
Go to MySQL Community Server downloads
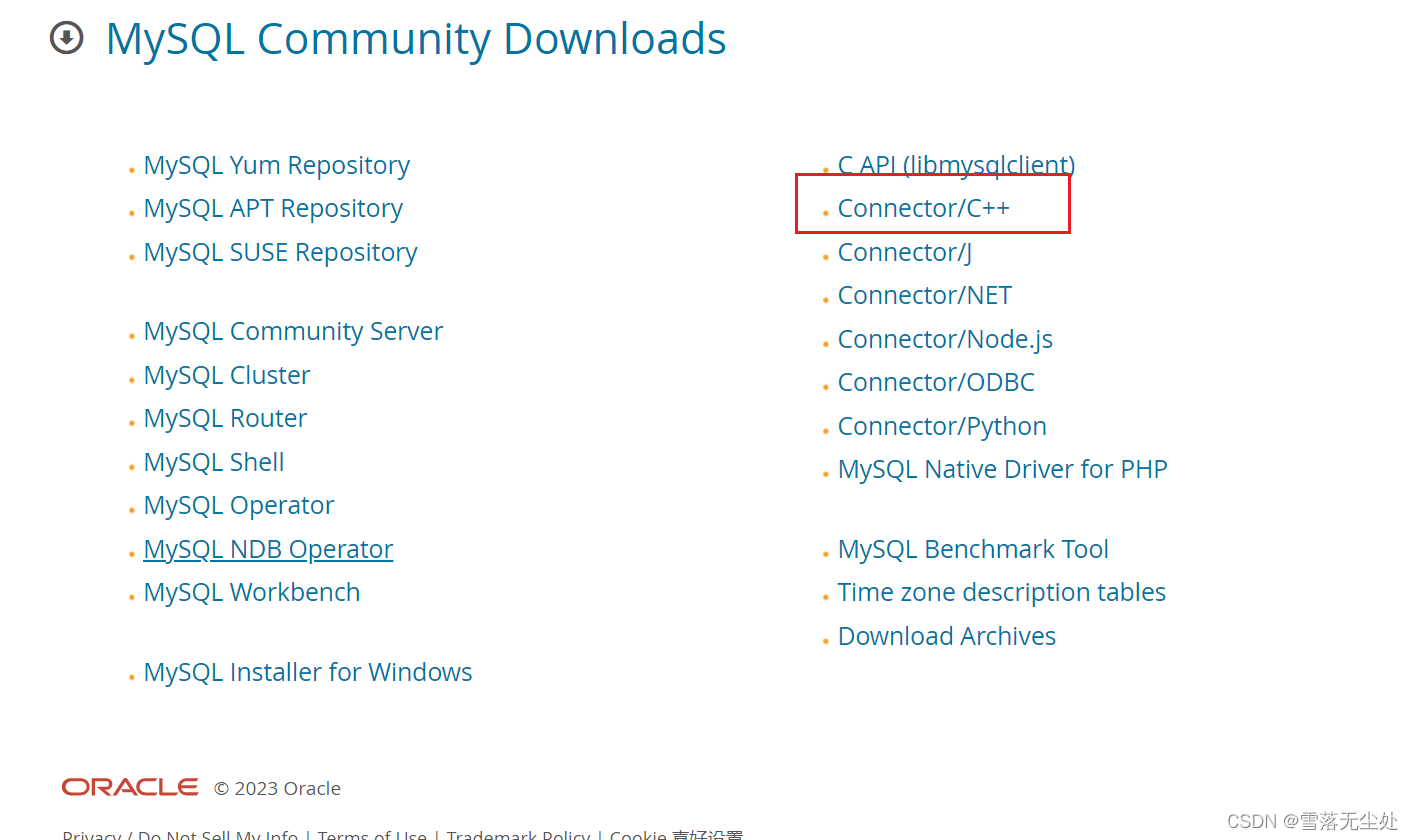[x=293, y=331]
